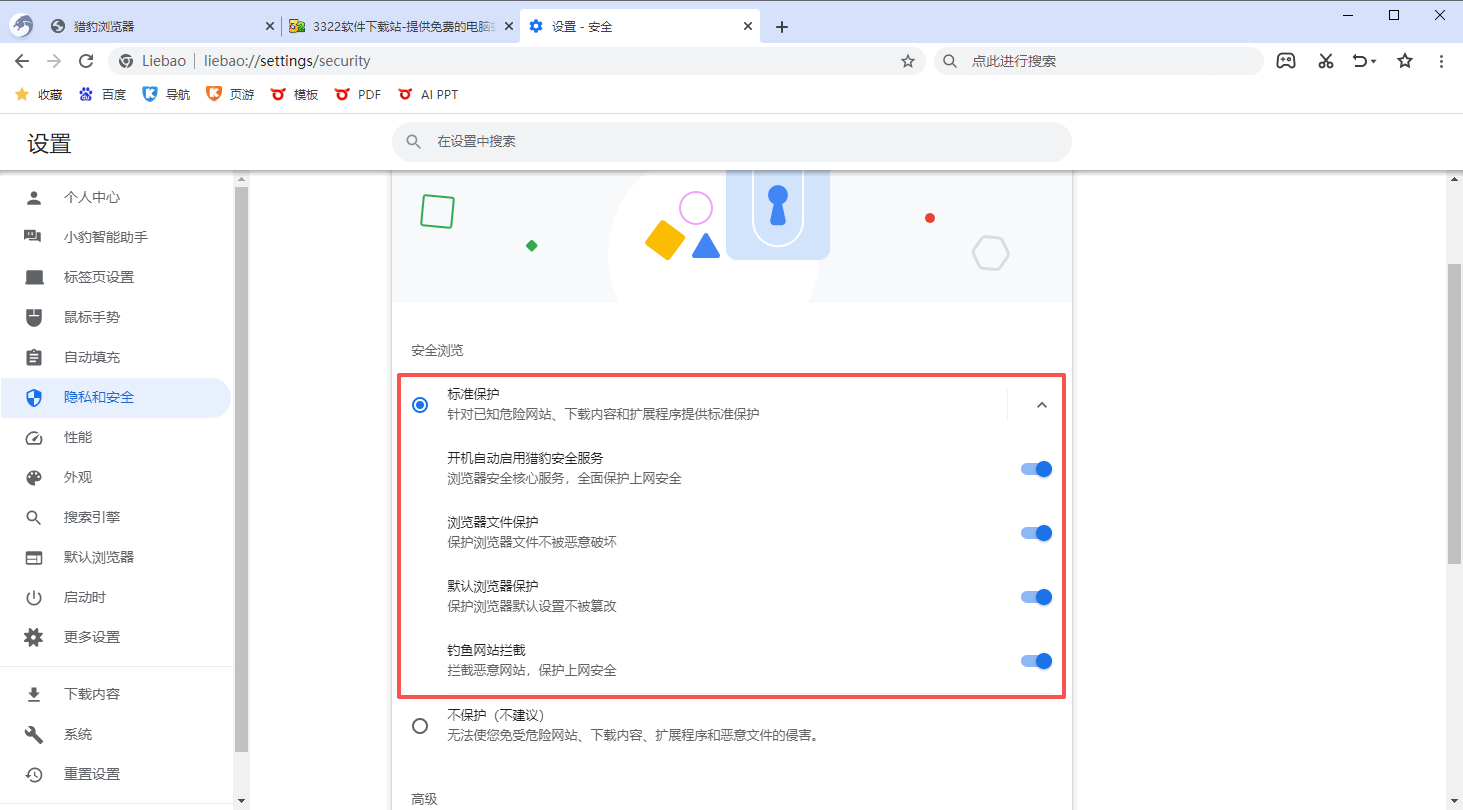
Task: Open the 下载内容 downloads icon
Action: click(x=33, y=693)
